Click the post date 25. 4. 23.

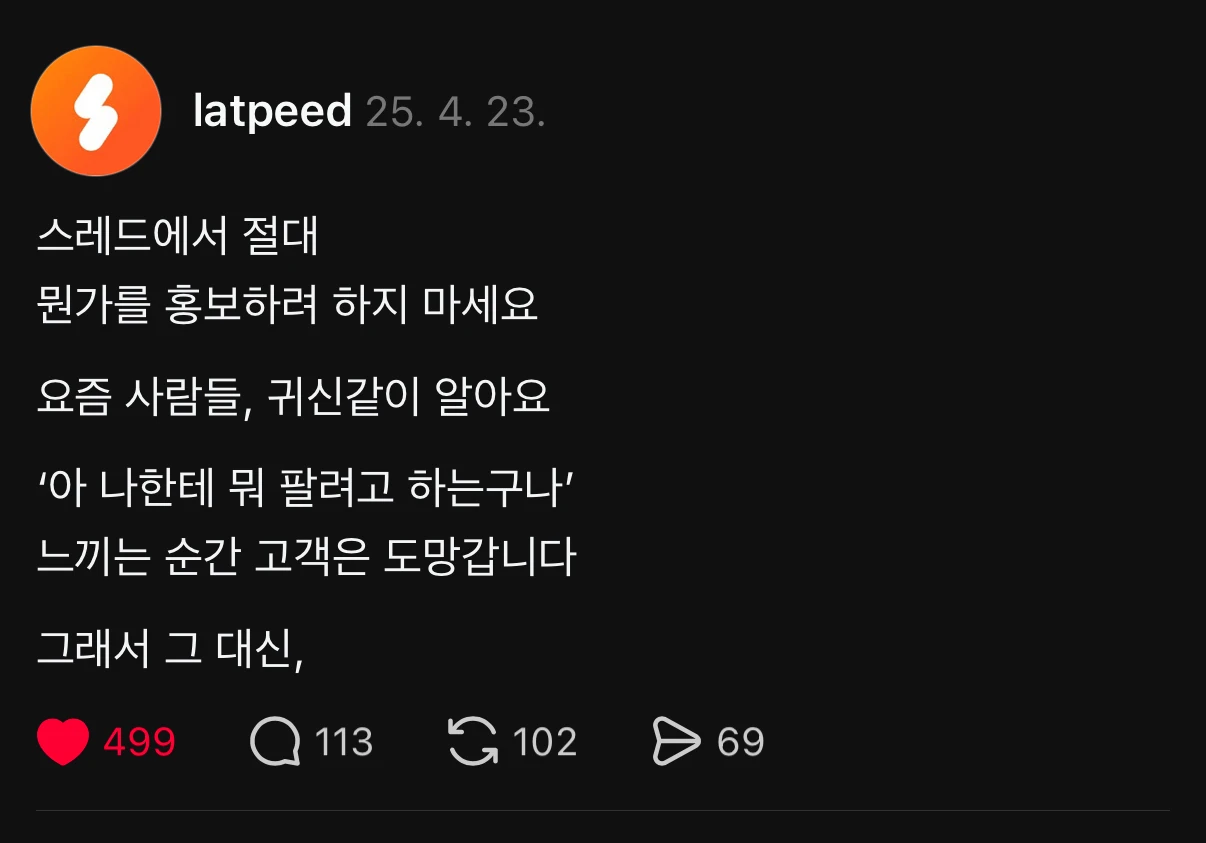pos(455,112)
